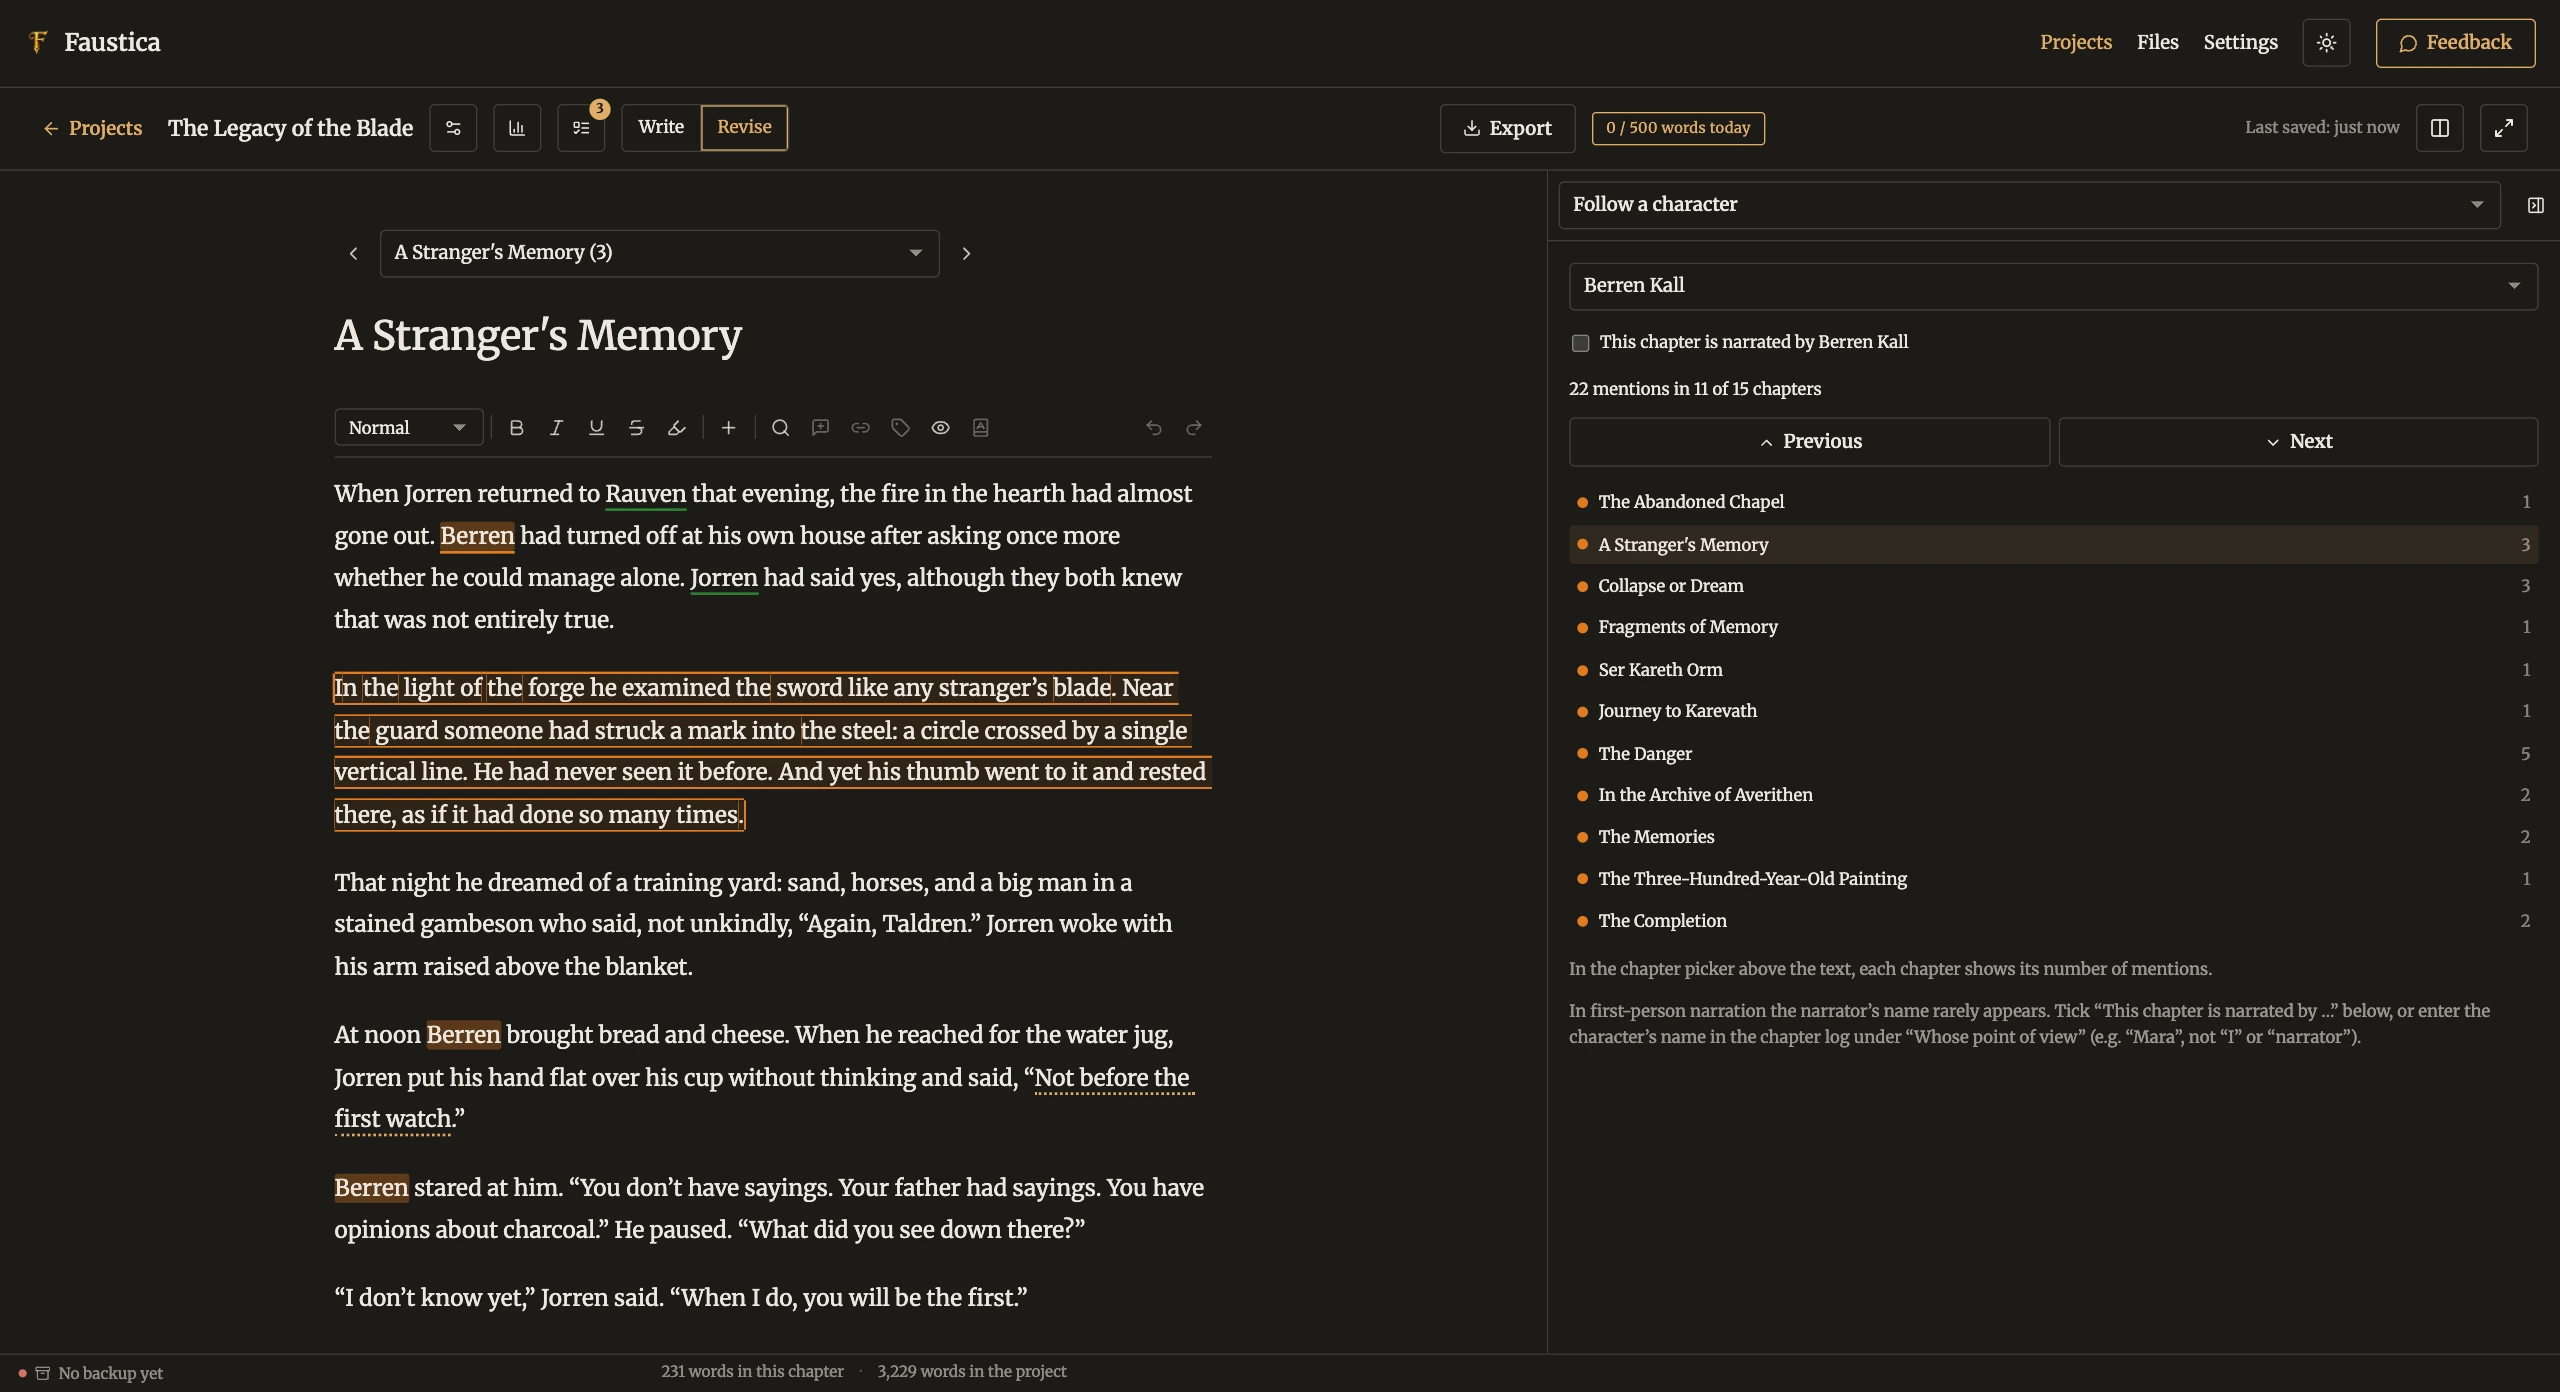This screenshot has width=2560, height=1392.
Task: Open the statistics bar chart icon
Action: point(517,128)
